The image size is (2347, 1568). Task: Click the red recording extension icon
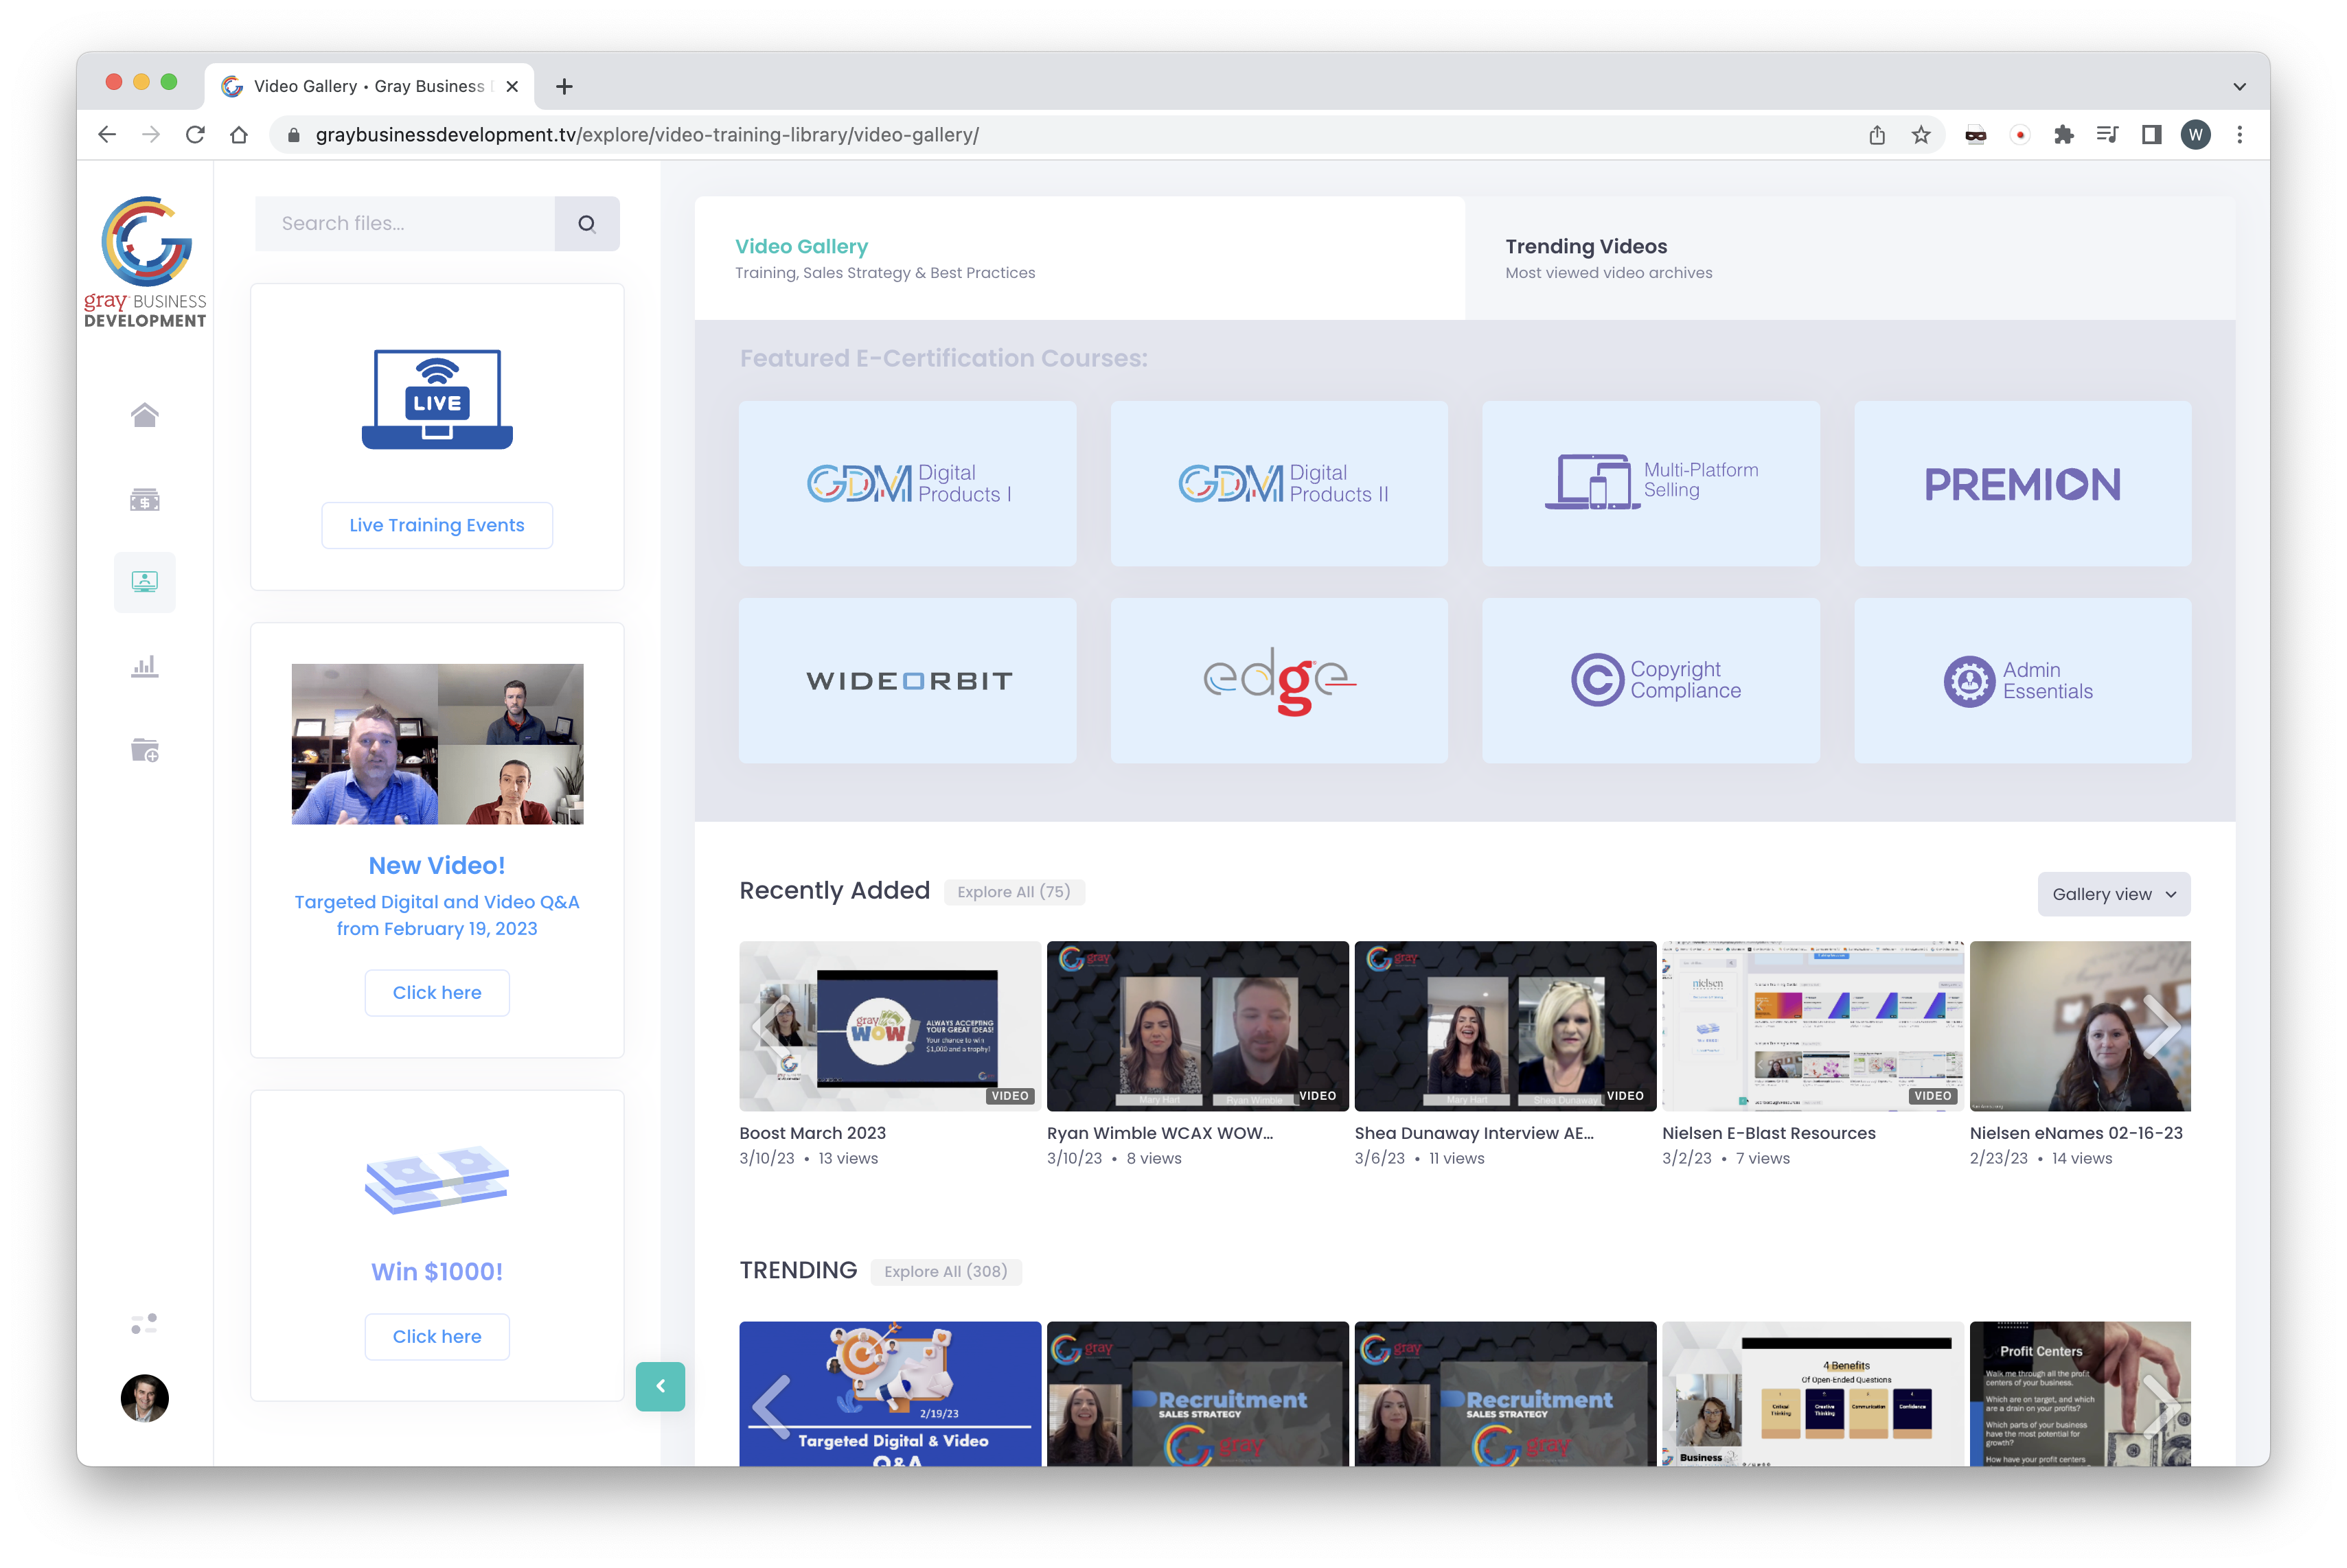pyautogui.click(x=2020, y=135)
